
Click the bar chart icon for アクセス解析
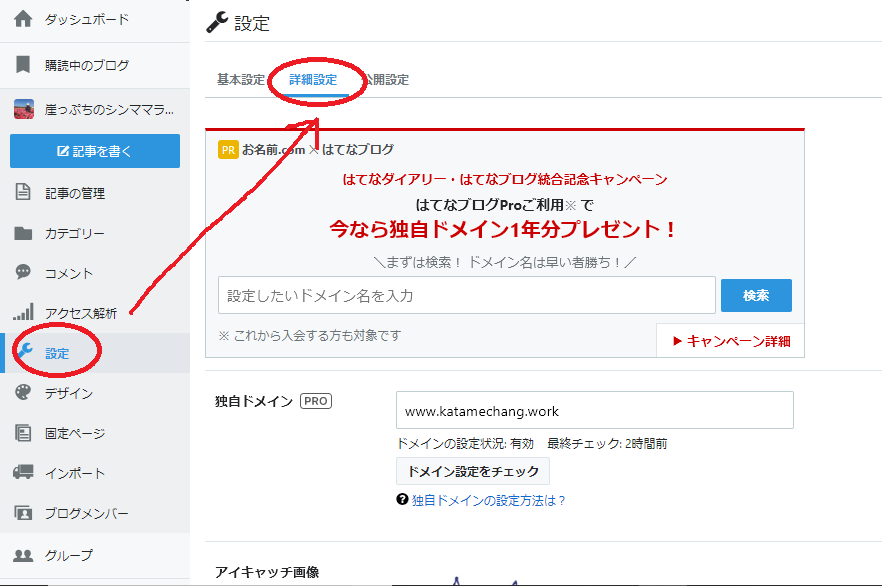pyautogui.click(x=23, y=312)
